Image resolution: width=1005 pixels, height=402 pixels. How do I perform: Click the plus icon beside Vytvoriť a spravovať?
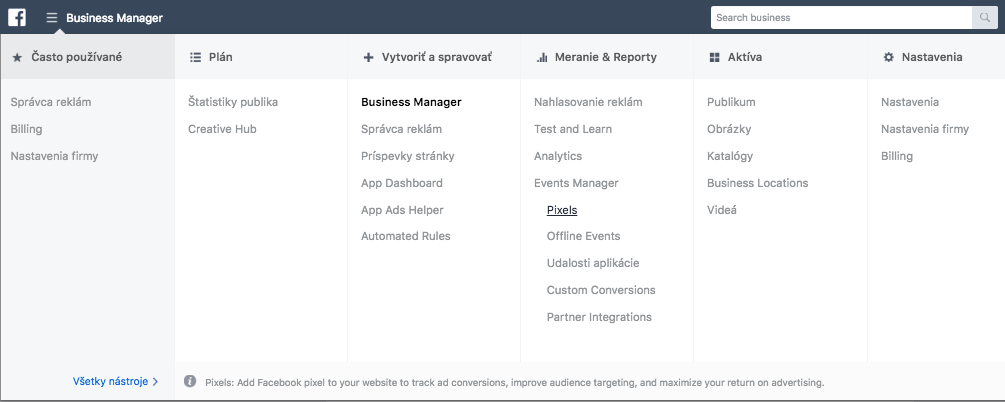(x=368, y=57)
